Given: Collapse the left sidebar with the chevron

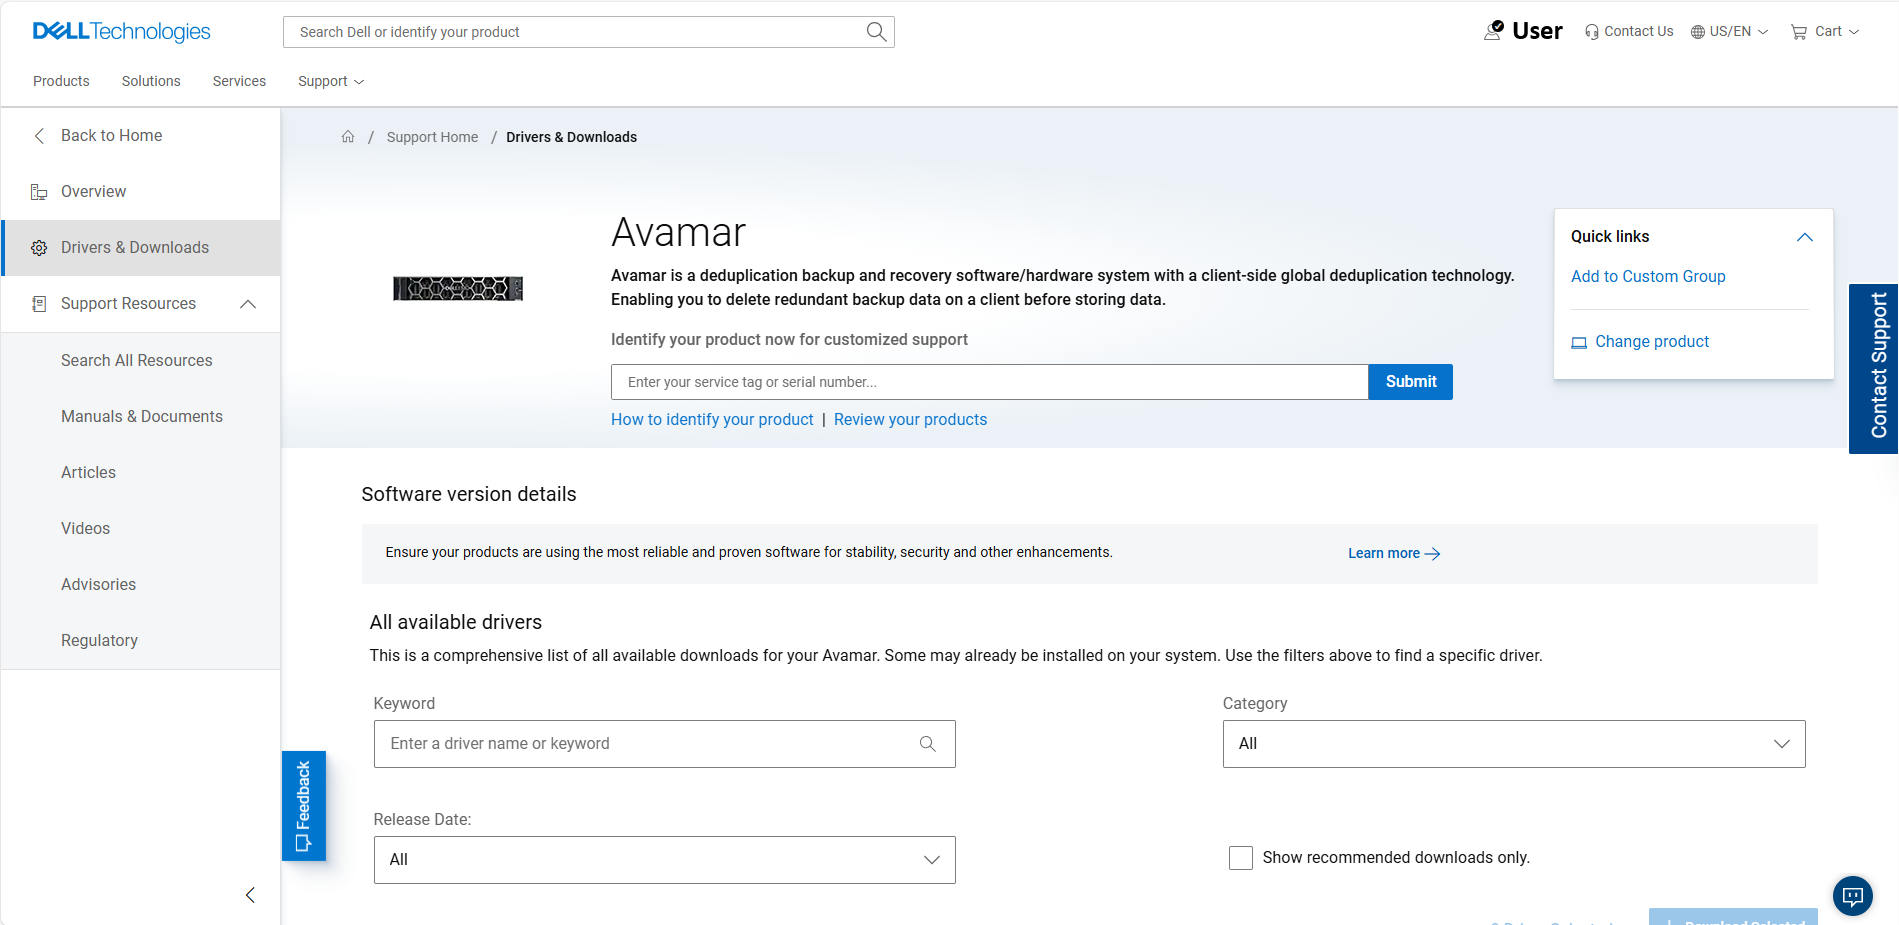Looking at the screenshot, I should point(250,895).
